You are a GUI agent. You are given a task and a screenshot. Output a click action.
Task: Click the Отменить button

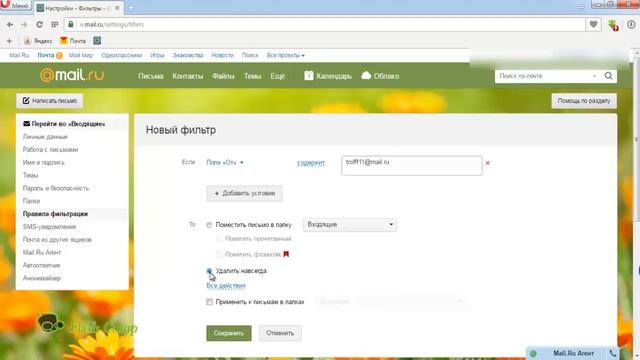(x=280, y=333)
